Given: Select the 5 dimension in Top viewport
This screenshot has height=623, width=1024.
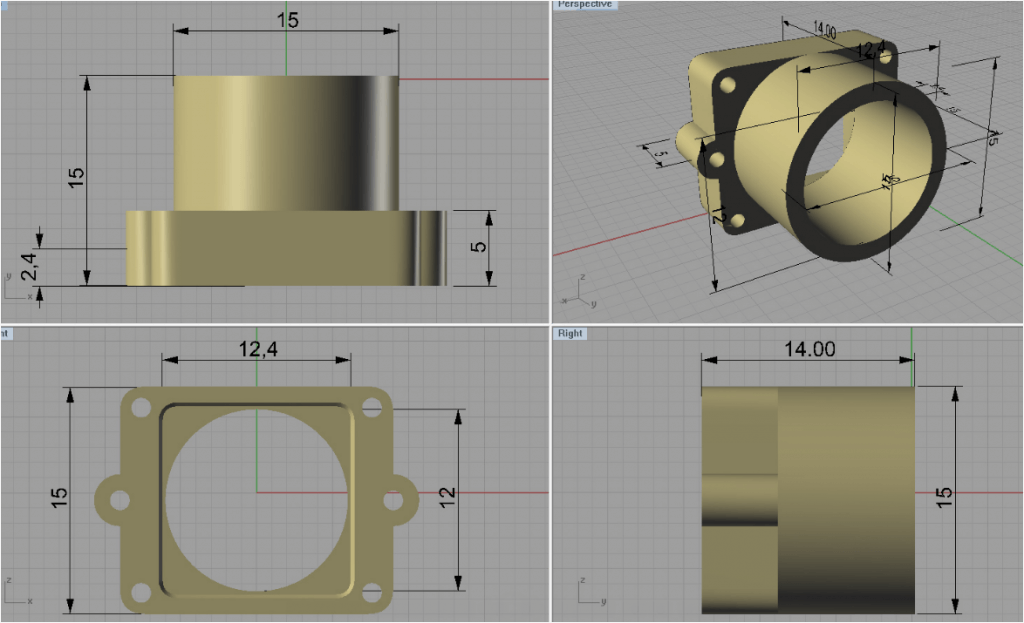Looking at the screenshot, I should click(479, 247).
